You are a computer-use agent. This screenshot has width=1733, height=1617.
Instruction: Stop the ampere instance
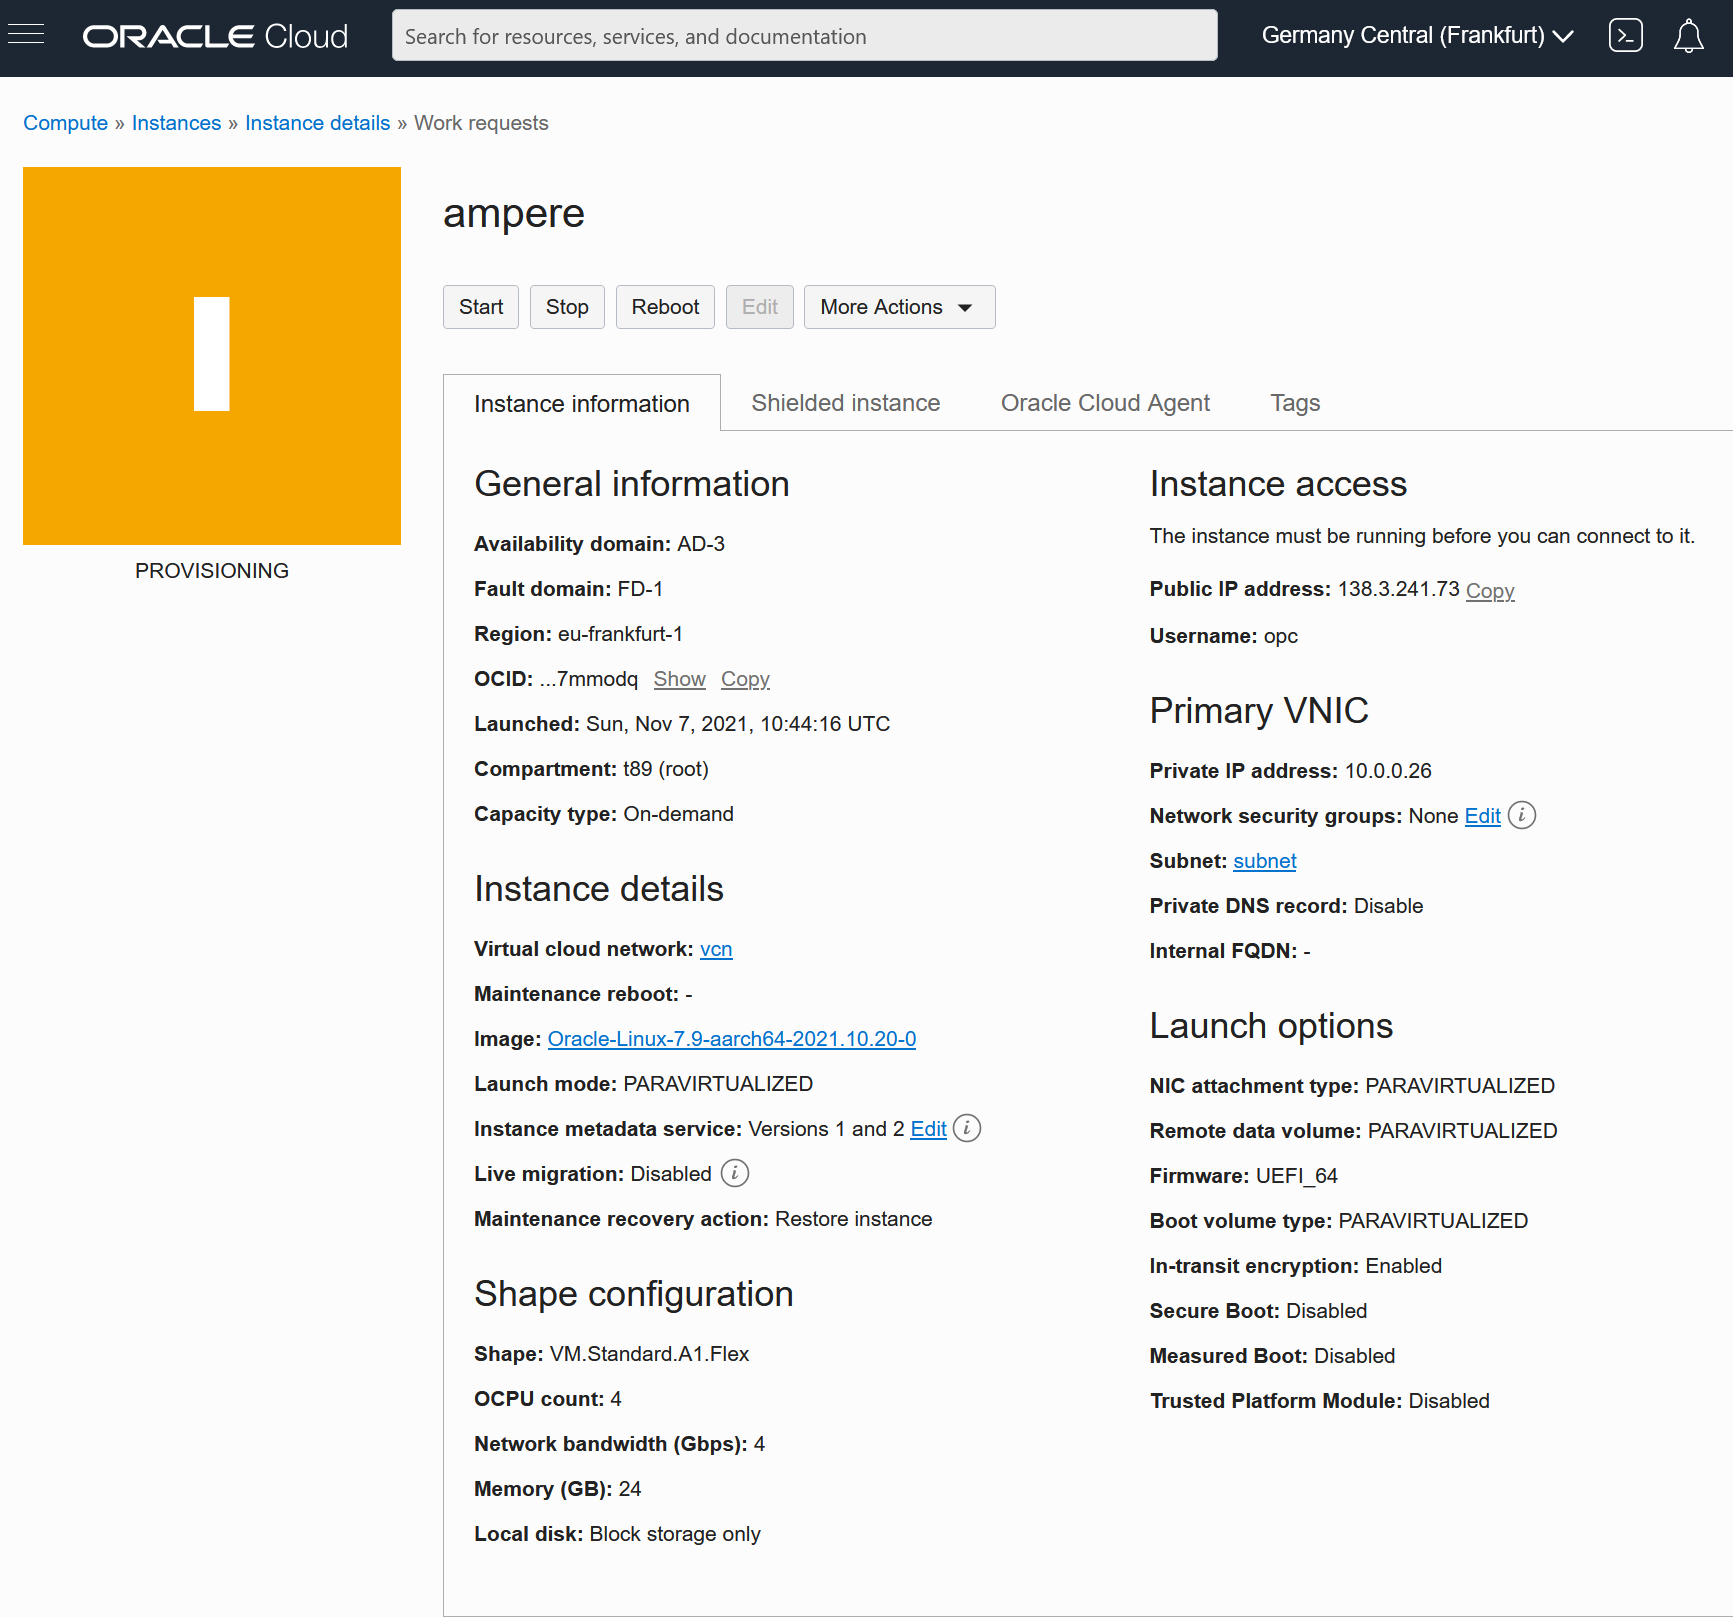[566, 307]
